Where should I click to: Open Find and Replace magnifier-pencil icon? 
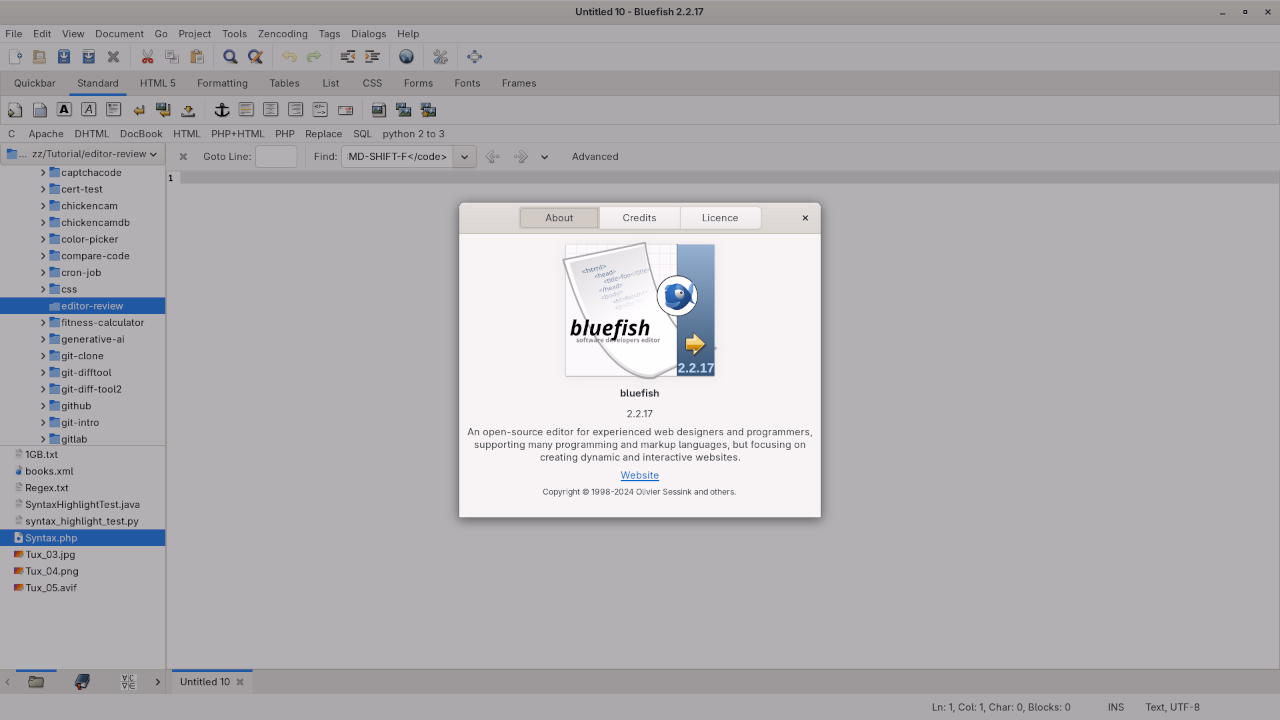coord(255,57)
